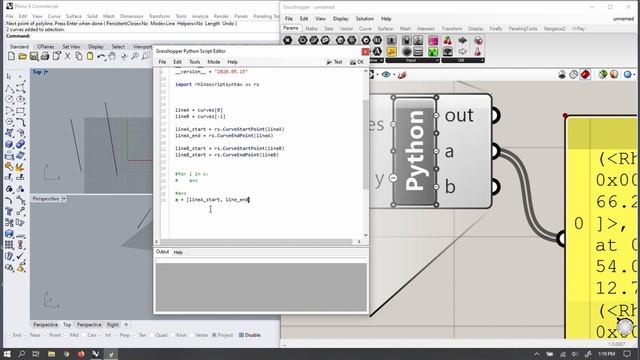Switch to the Kangaroo2 tab in Grasshopper

pyautogui.click(x=554, y=29)
